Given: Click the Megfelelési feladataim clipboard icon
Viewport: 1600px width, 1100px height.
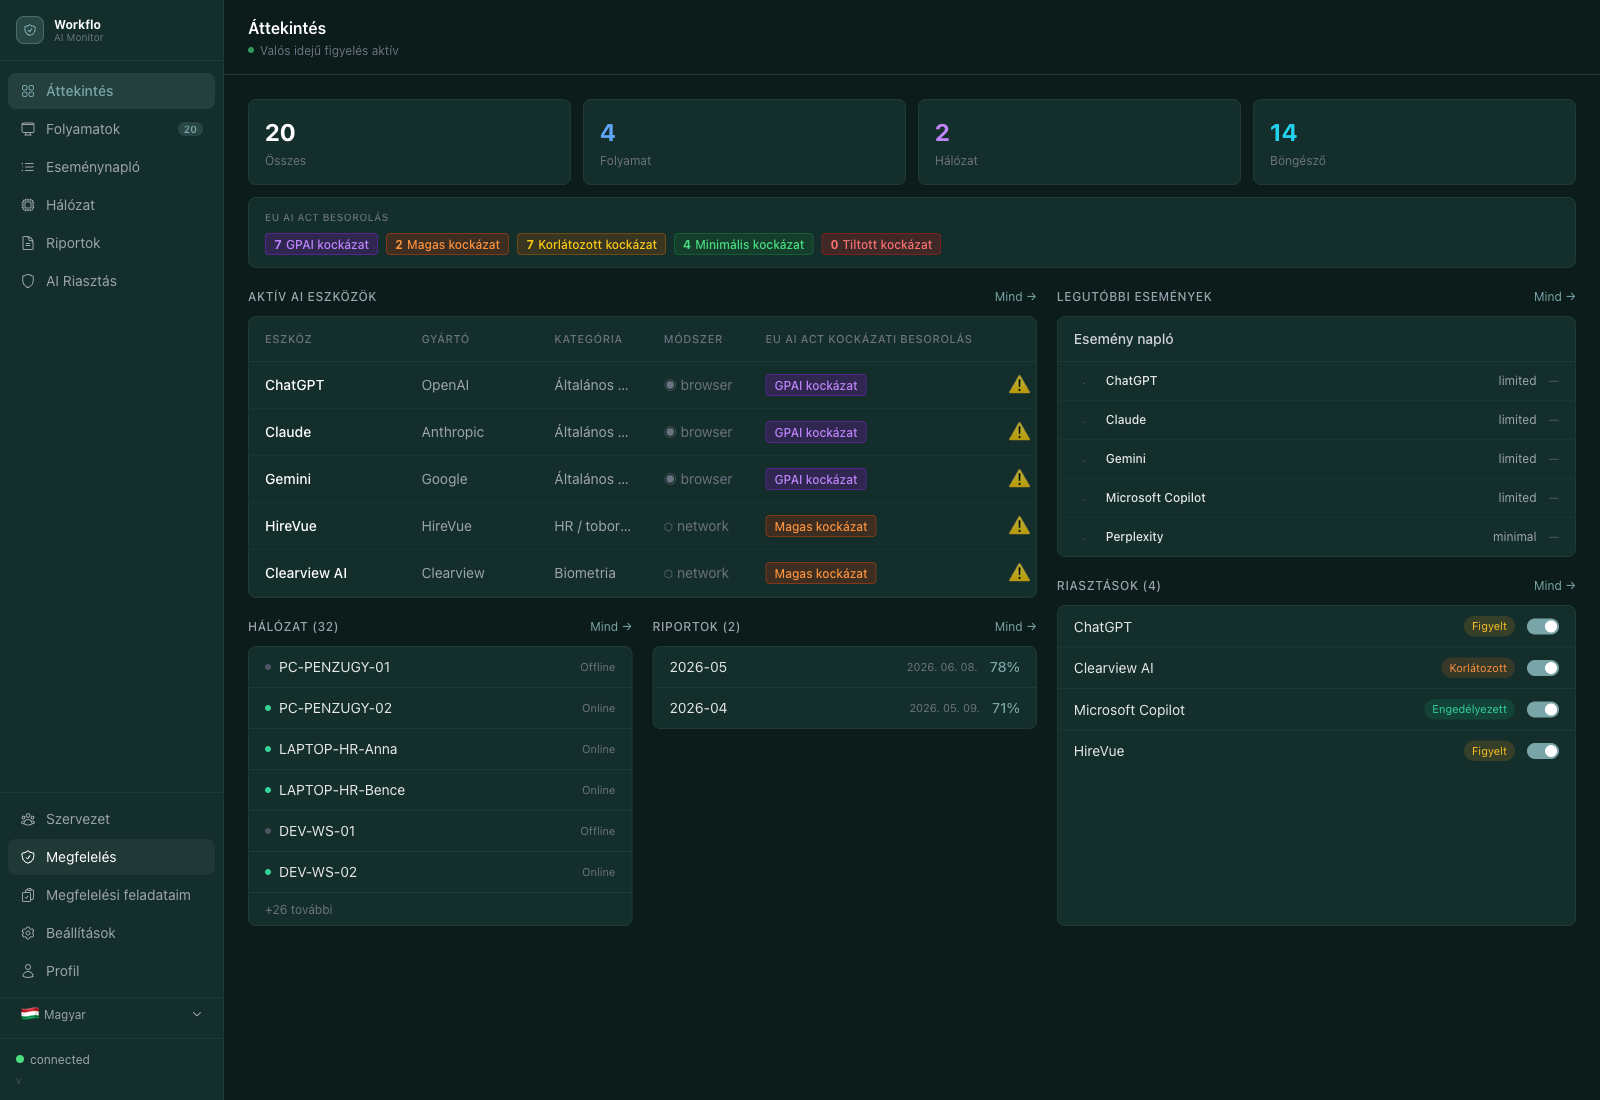Looking at the screenshot, I should tap(28, 895).
